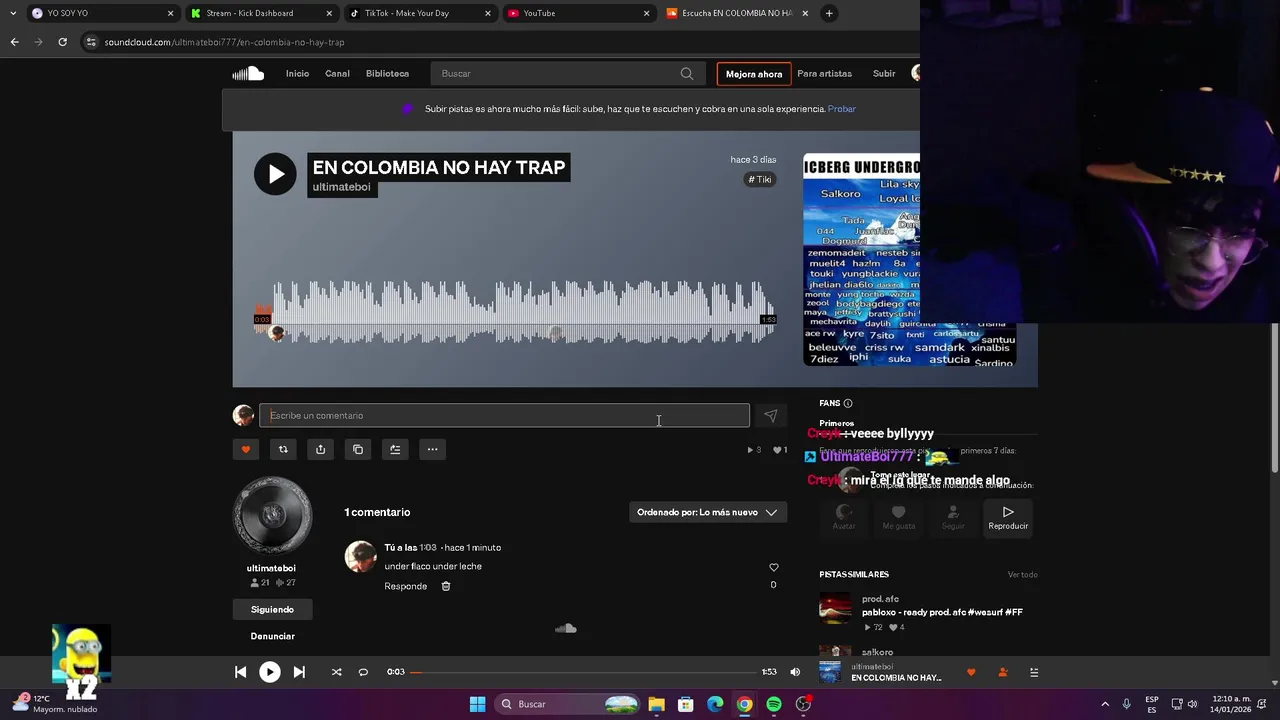
Task: Click the SoundCloud logo in header
Action: 248,73
